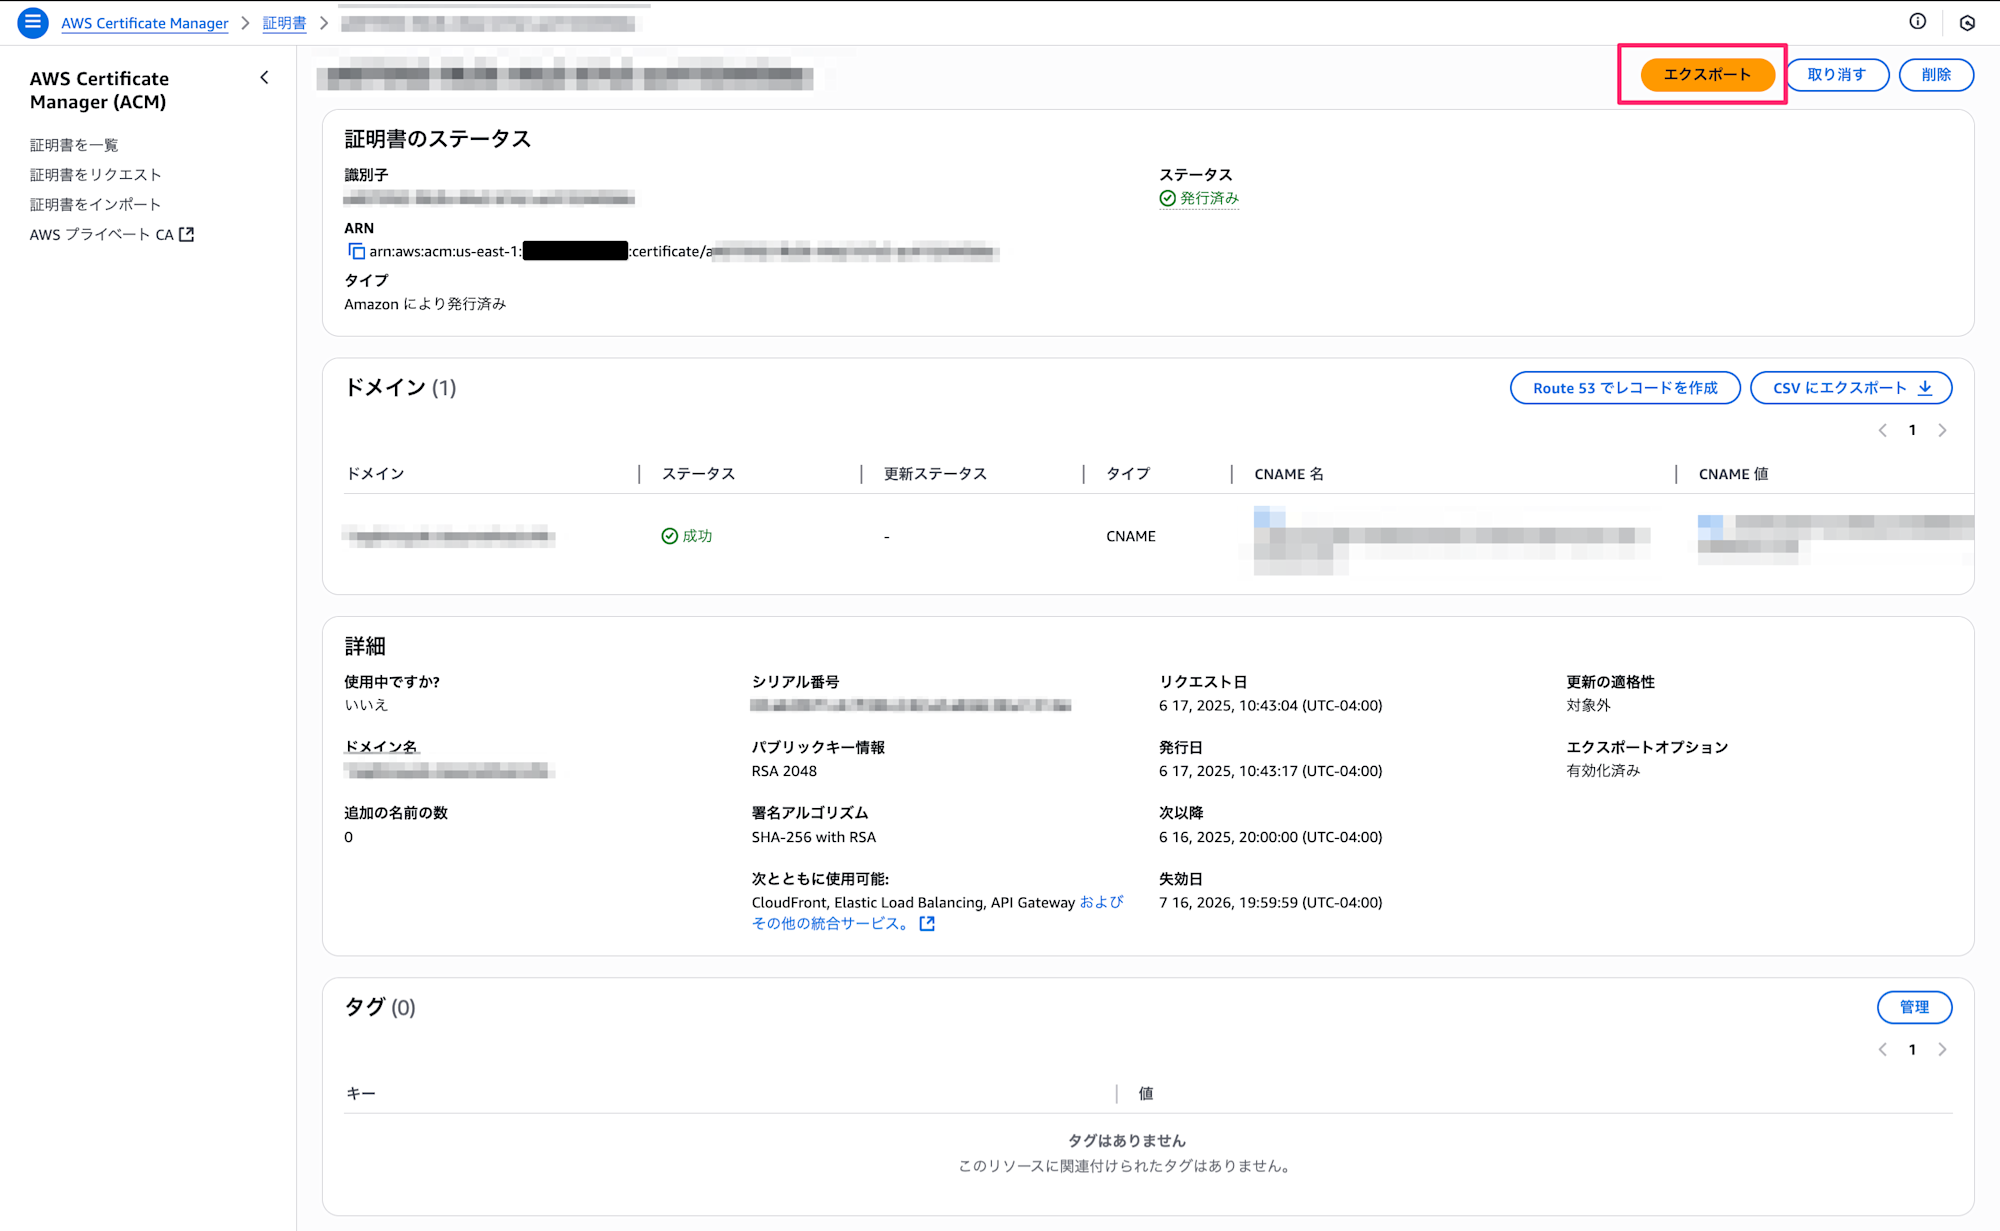Open 証明書を一覧 in sidebar
The width and height of the screenshot is (2000, 1231).
click(74, 145)
